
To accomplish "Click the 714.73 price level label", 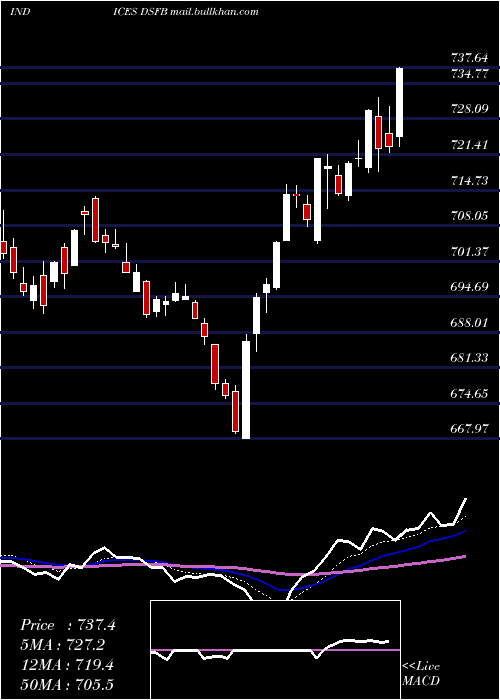I will pos(470,180).
